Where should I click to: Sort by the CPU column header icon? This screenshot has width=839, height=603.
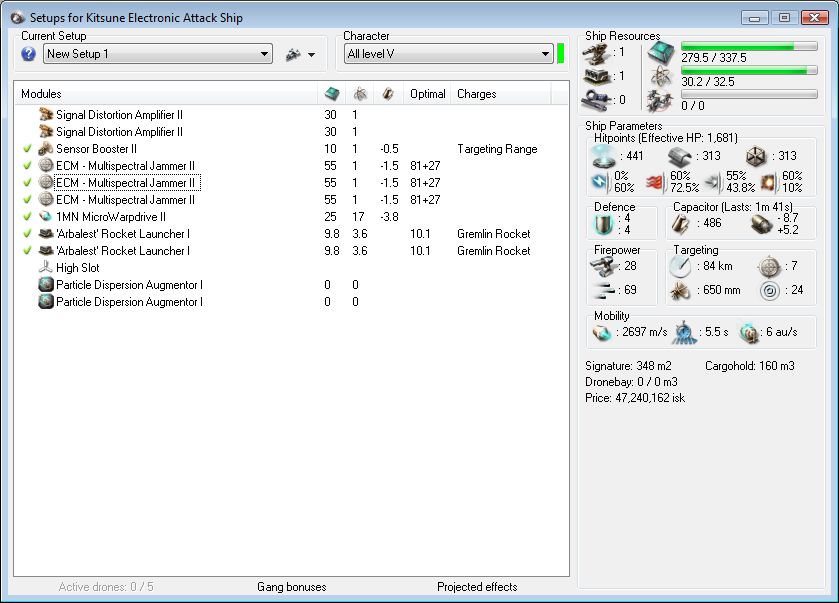(x=332, y=94)
